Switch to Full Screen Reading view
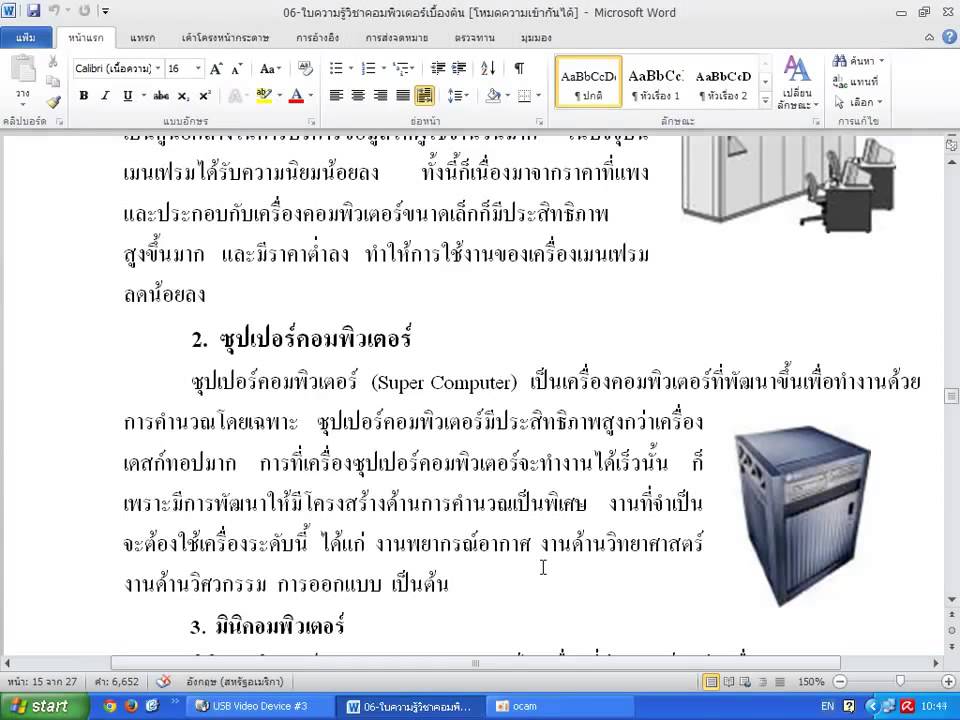The image size is (960, 720). [729, 681]
